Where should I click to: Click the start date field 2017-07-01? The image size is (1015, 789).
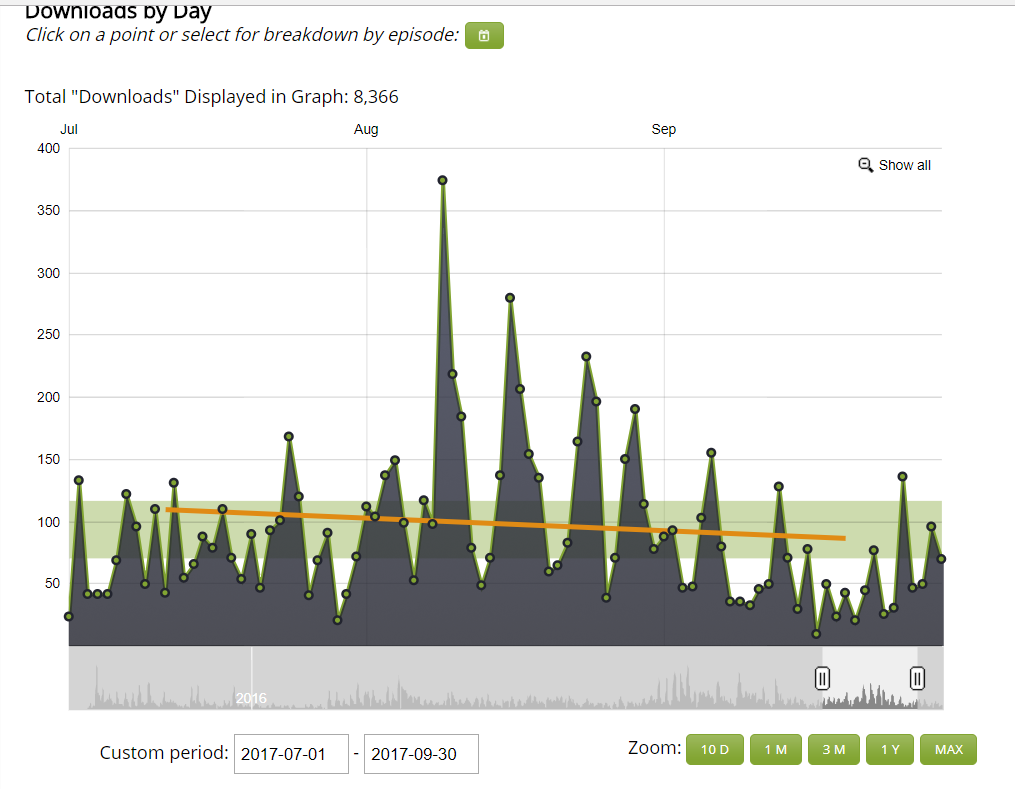[x=291, y=754]
